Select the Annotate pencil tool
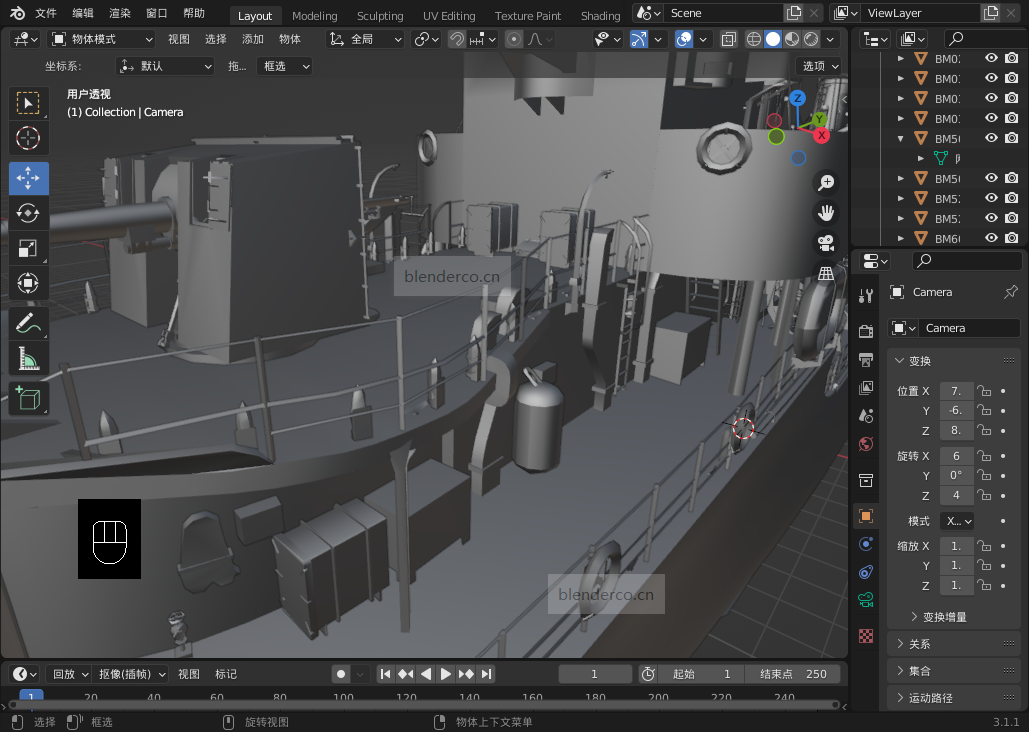This screenshot has height=732, width=1029. [28, 323]
